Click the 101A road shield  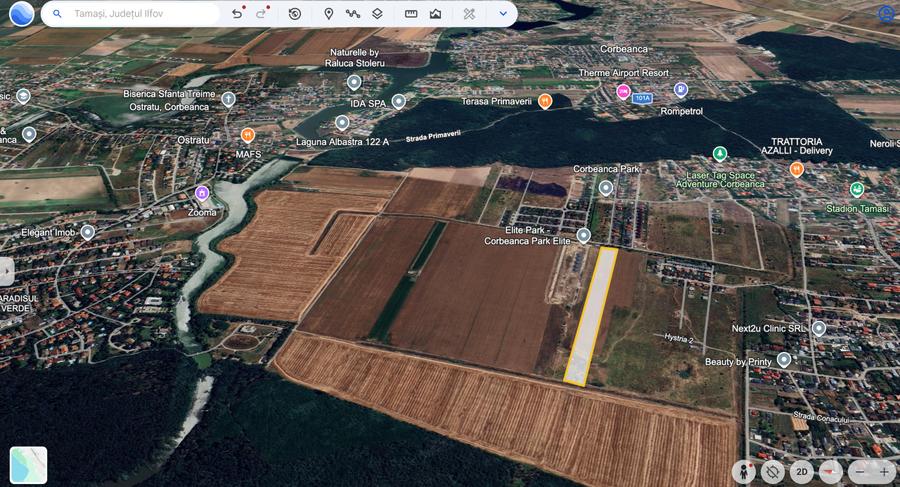coord(642,98)
